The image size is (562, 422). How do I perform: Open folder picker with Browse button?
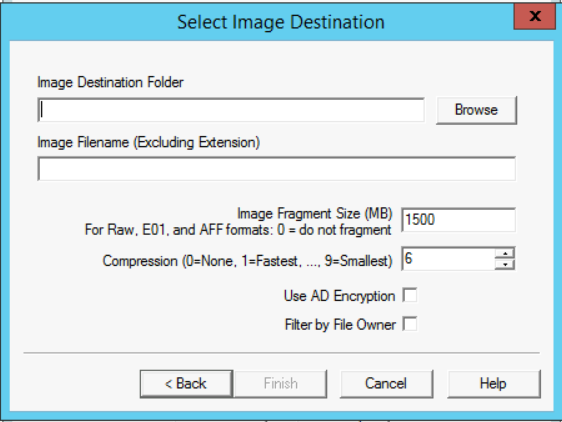(476, 110)
